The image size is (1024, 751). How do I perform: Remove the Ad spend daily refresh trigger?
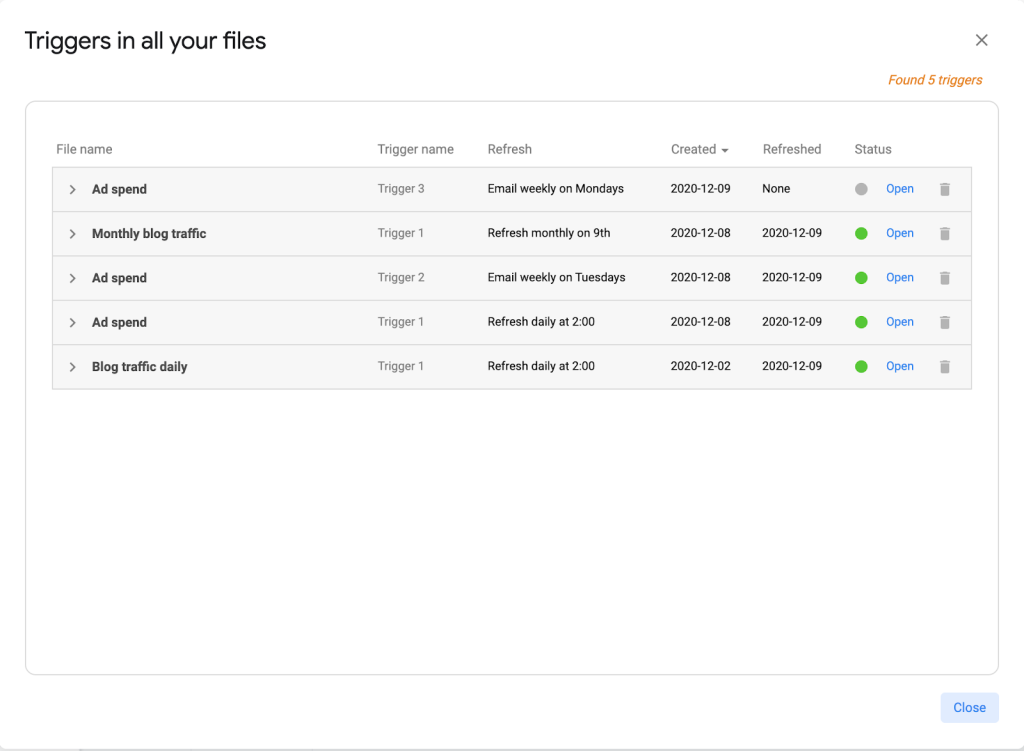[944, 322]
